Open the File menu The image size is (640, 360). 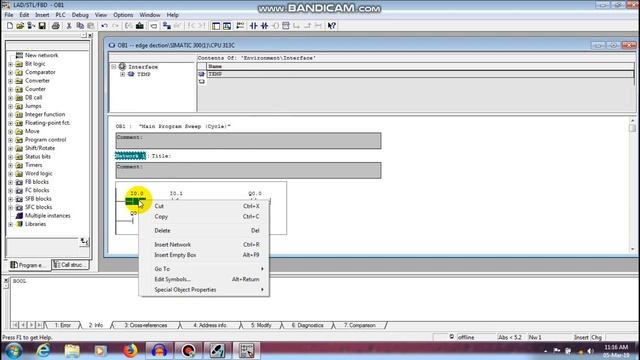tap(9, 15)
